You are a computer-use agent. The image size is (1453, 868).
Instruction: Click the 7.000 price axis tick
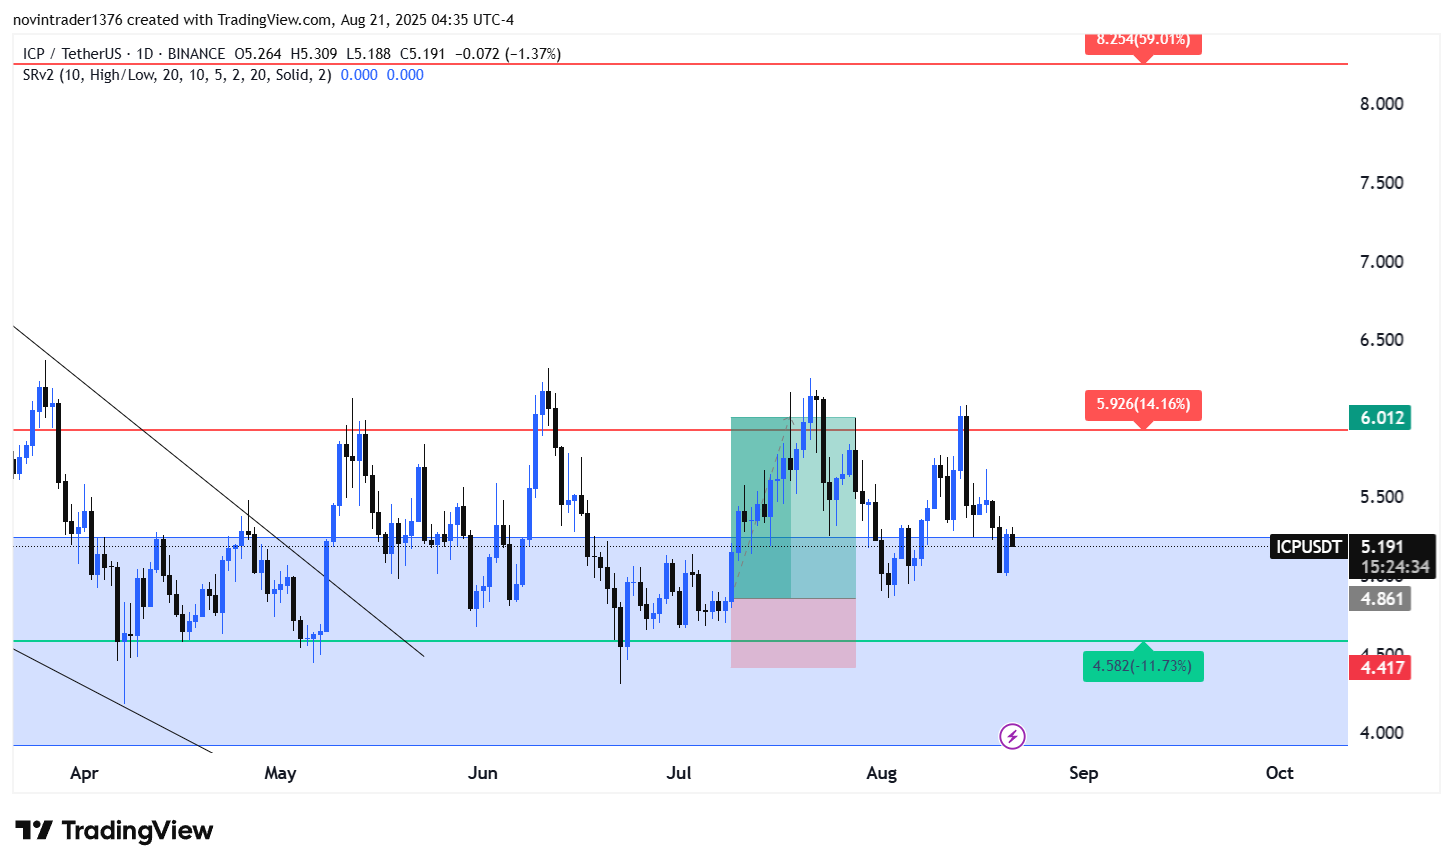tap(1381, 262)
